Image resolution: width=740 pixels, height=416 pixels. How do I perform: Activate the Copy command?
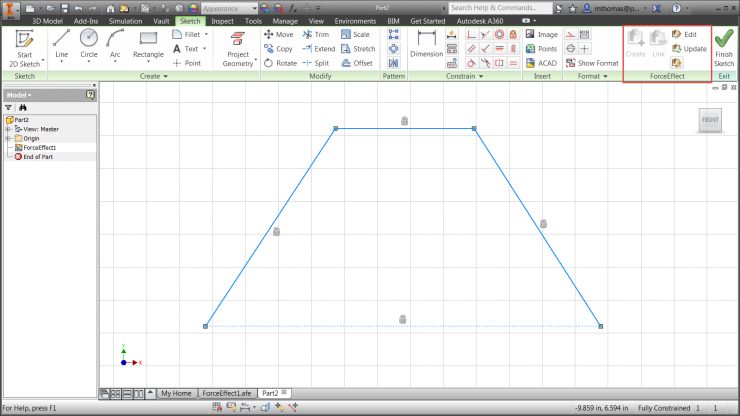coord(278,49)
